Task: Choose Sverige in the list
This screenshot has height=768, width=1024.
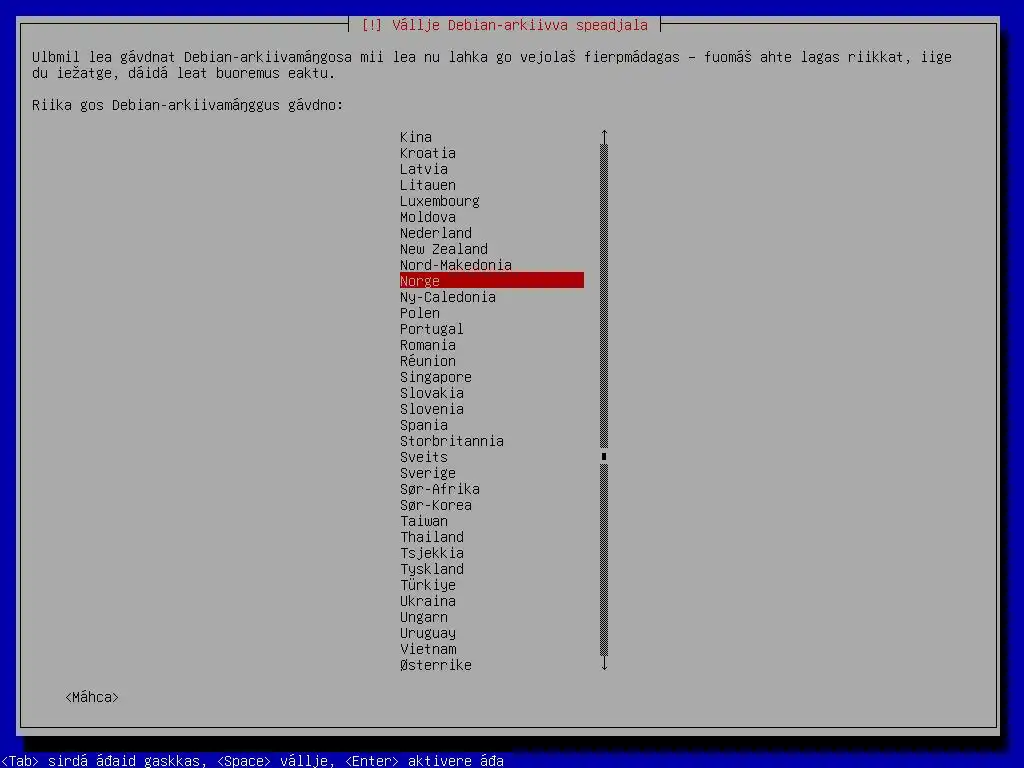Action: click(491, 473)
